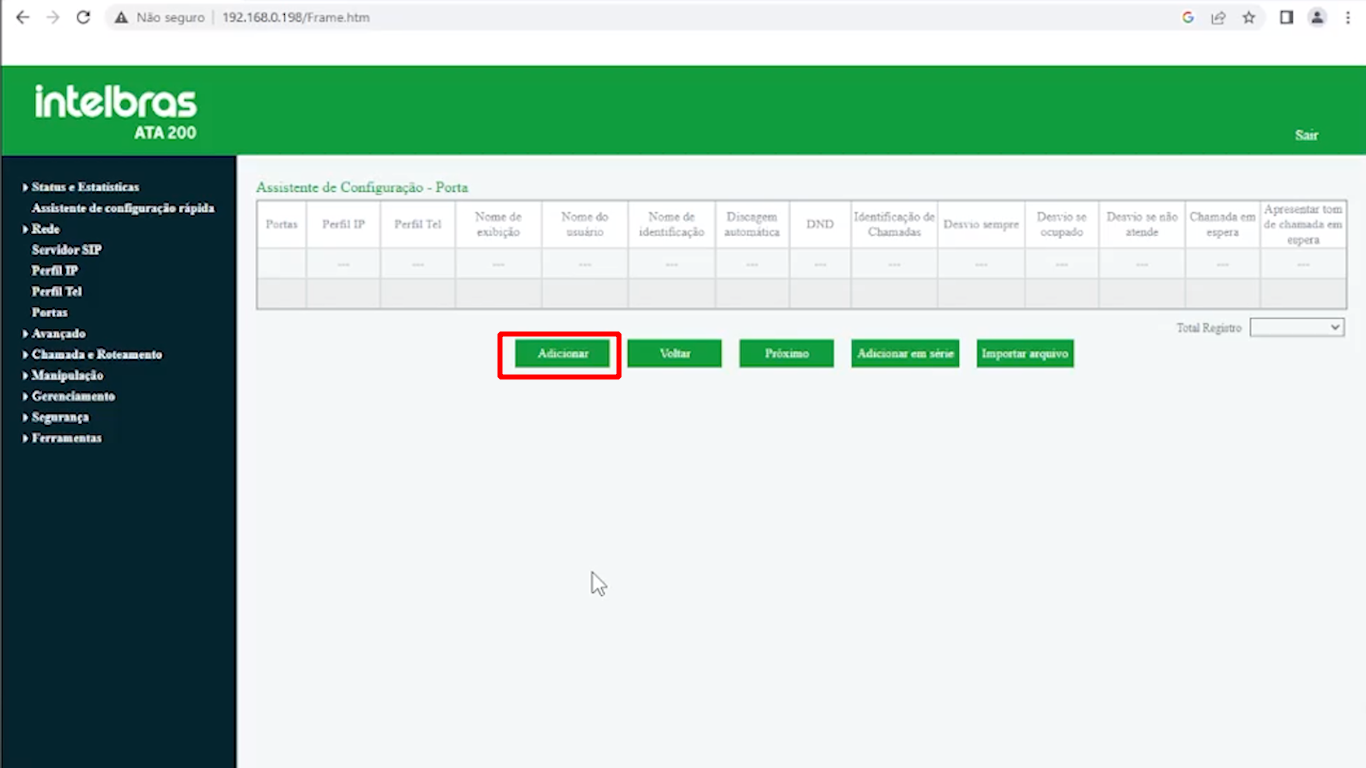Click Importar arquivo button
The image size is (1366, 768).
coord(1025,354)
